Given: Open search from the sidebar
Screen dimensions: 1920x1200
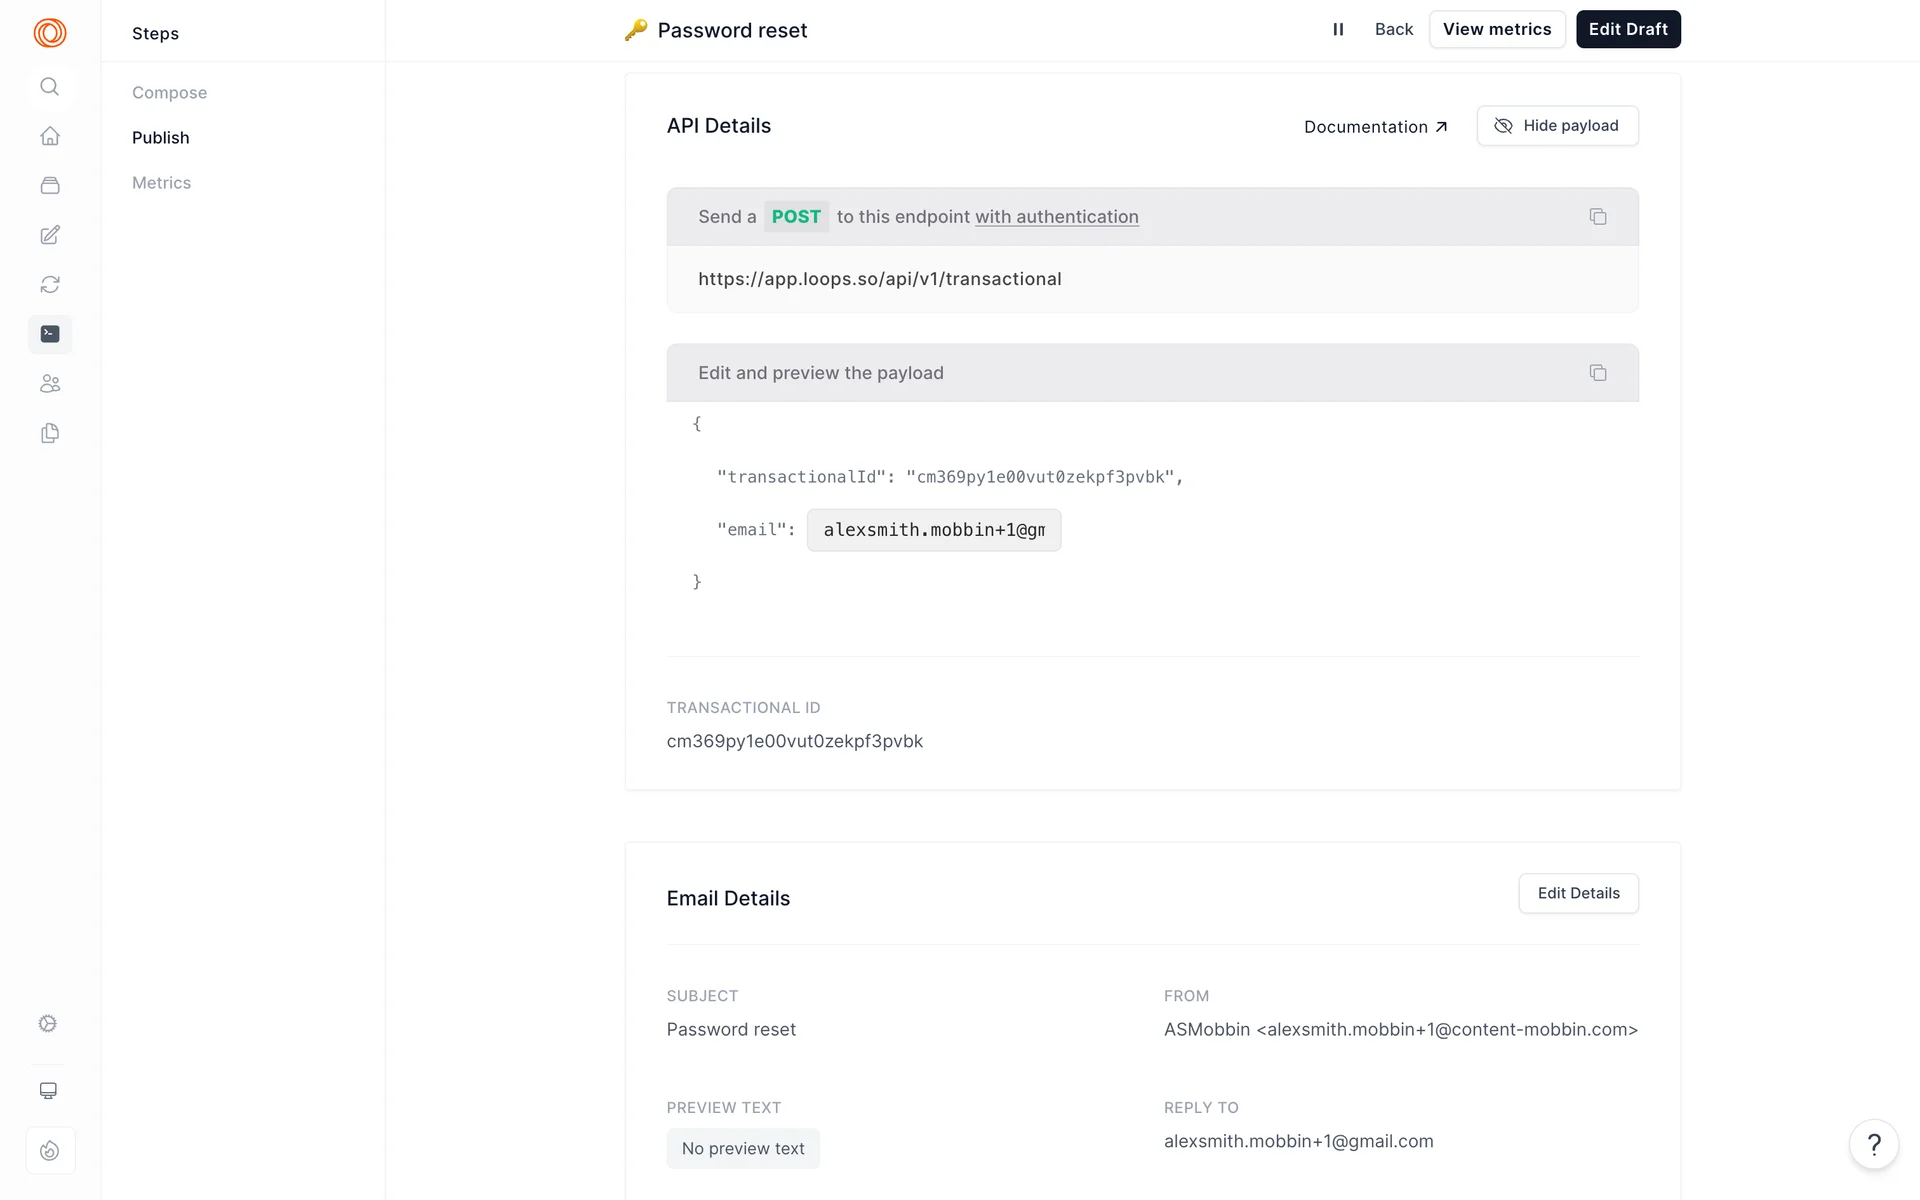Looking at the screenshot, I should coord(50,87).
